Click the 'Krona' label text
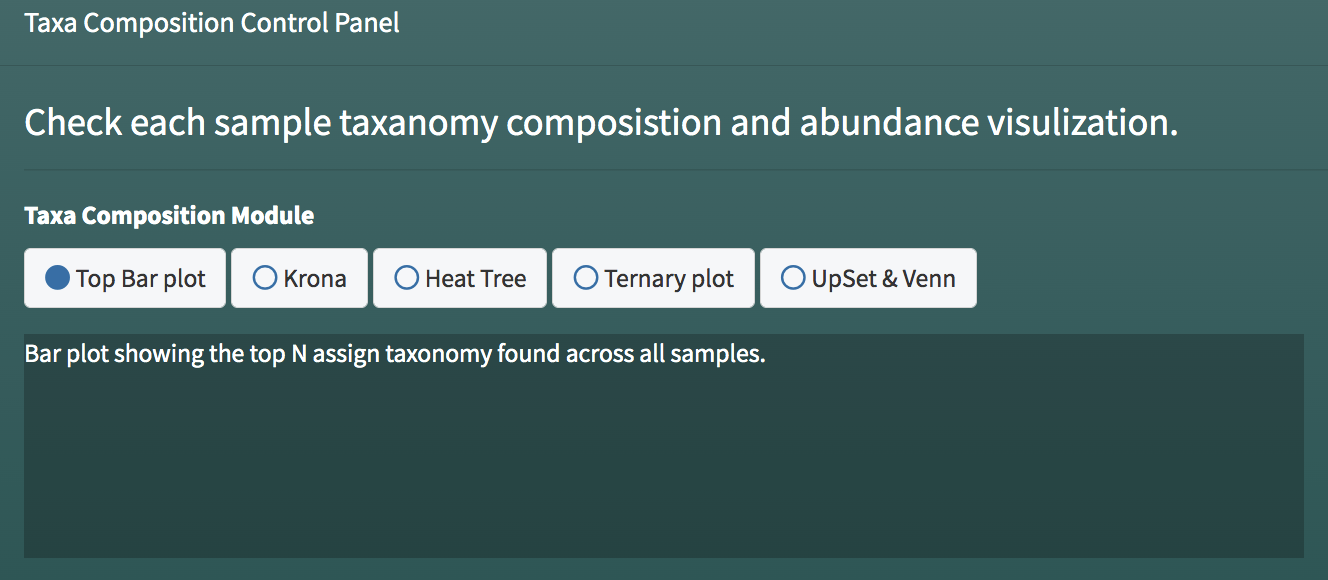This screenshot has height=580, width=1328. pyautogui.click(x=315, y=279)
